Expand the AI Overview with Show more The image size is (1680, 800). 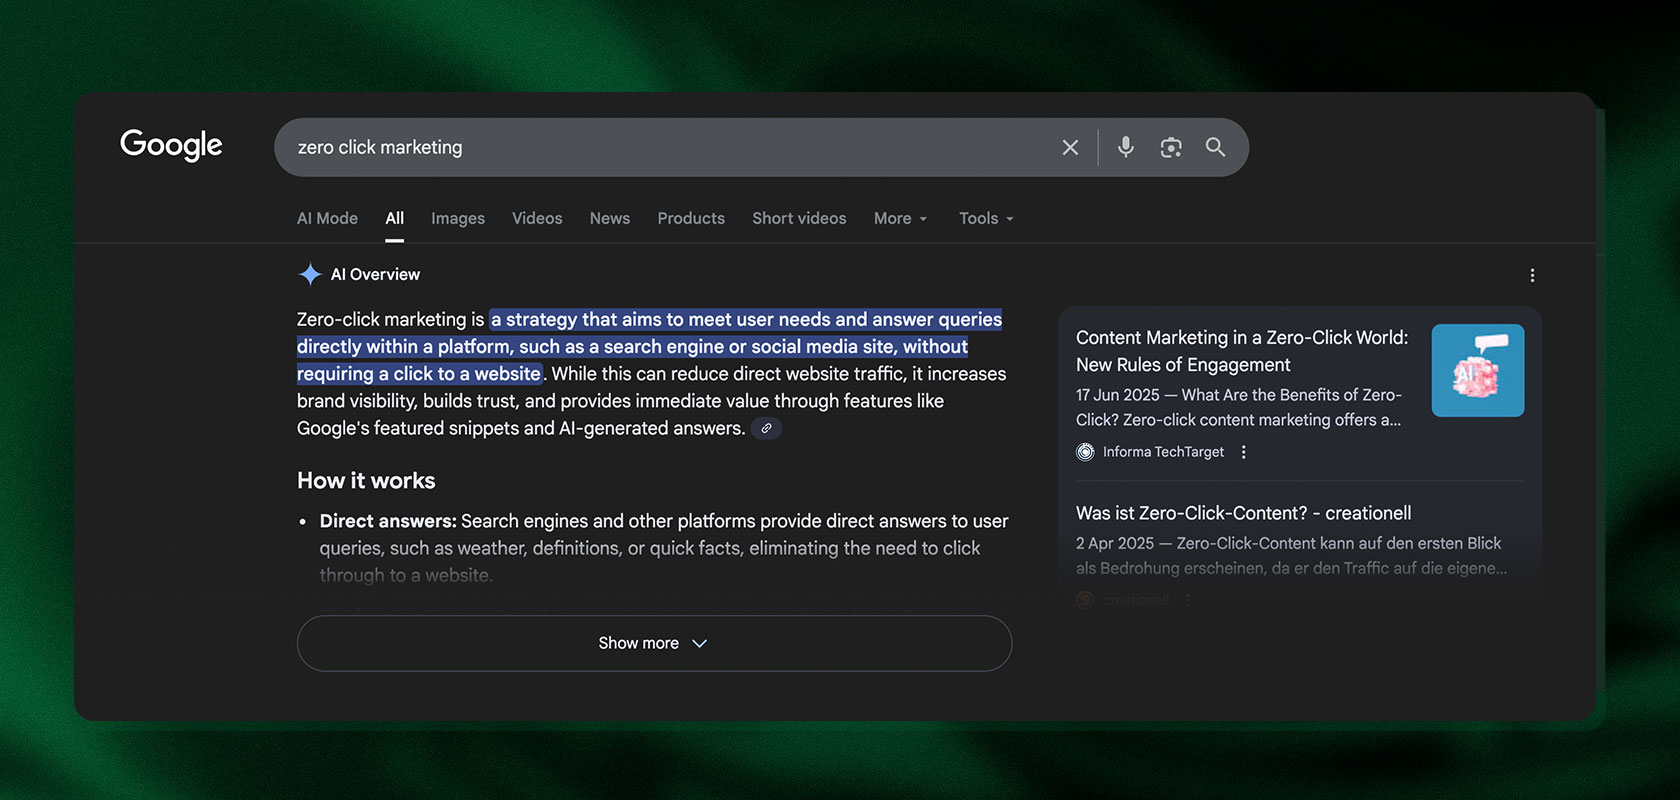[x=654, y=643]
